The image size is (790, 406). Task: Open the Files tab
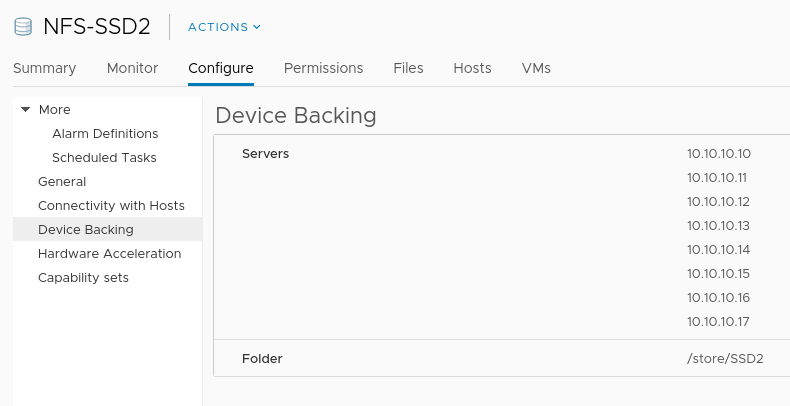coord(408,68)
